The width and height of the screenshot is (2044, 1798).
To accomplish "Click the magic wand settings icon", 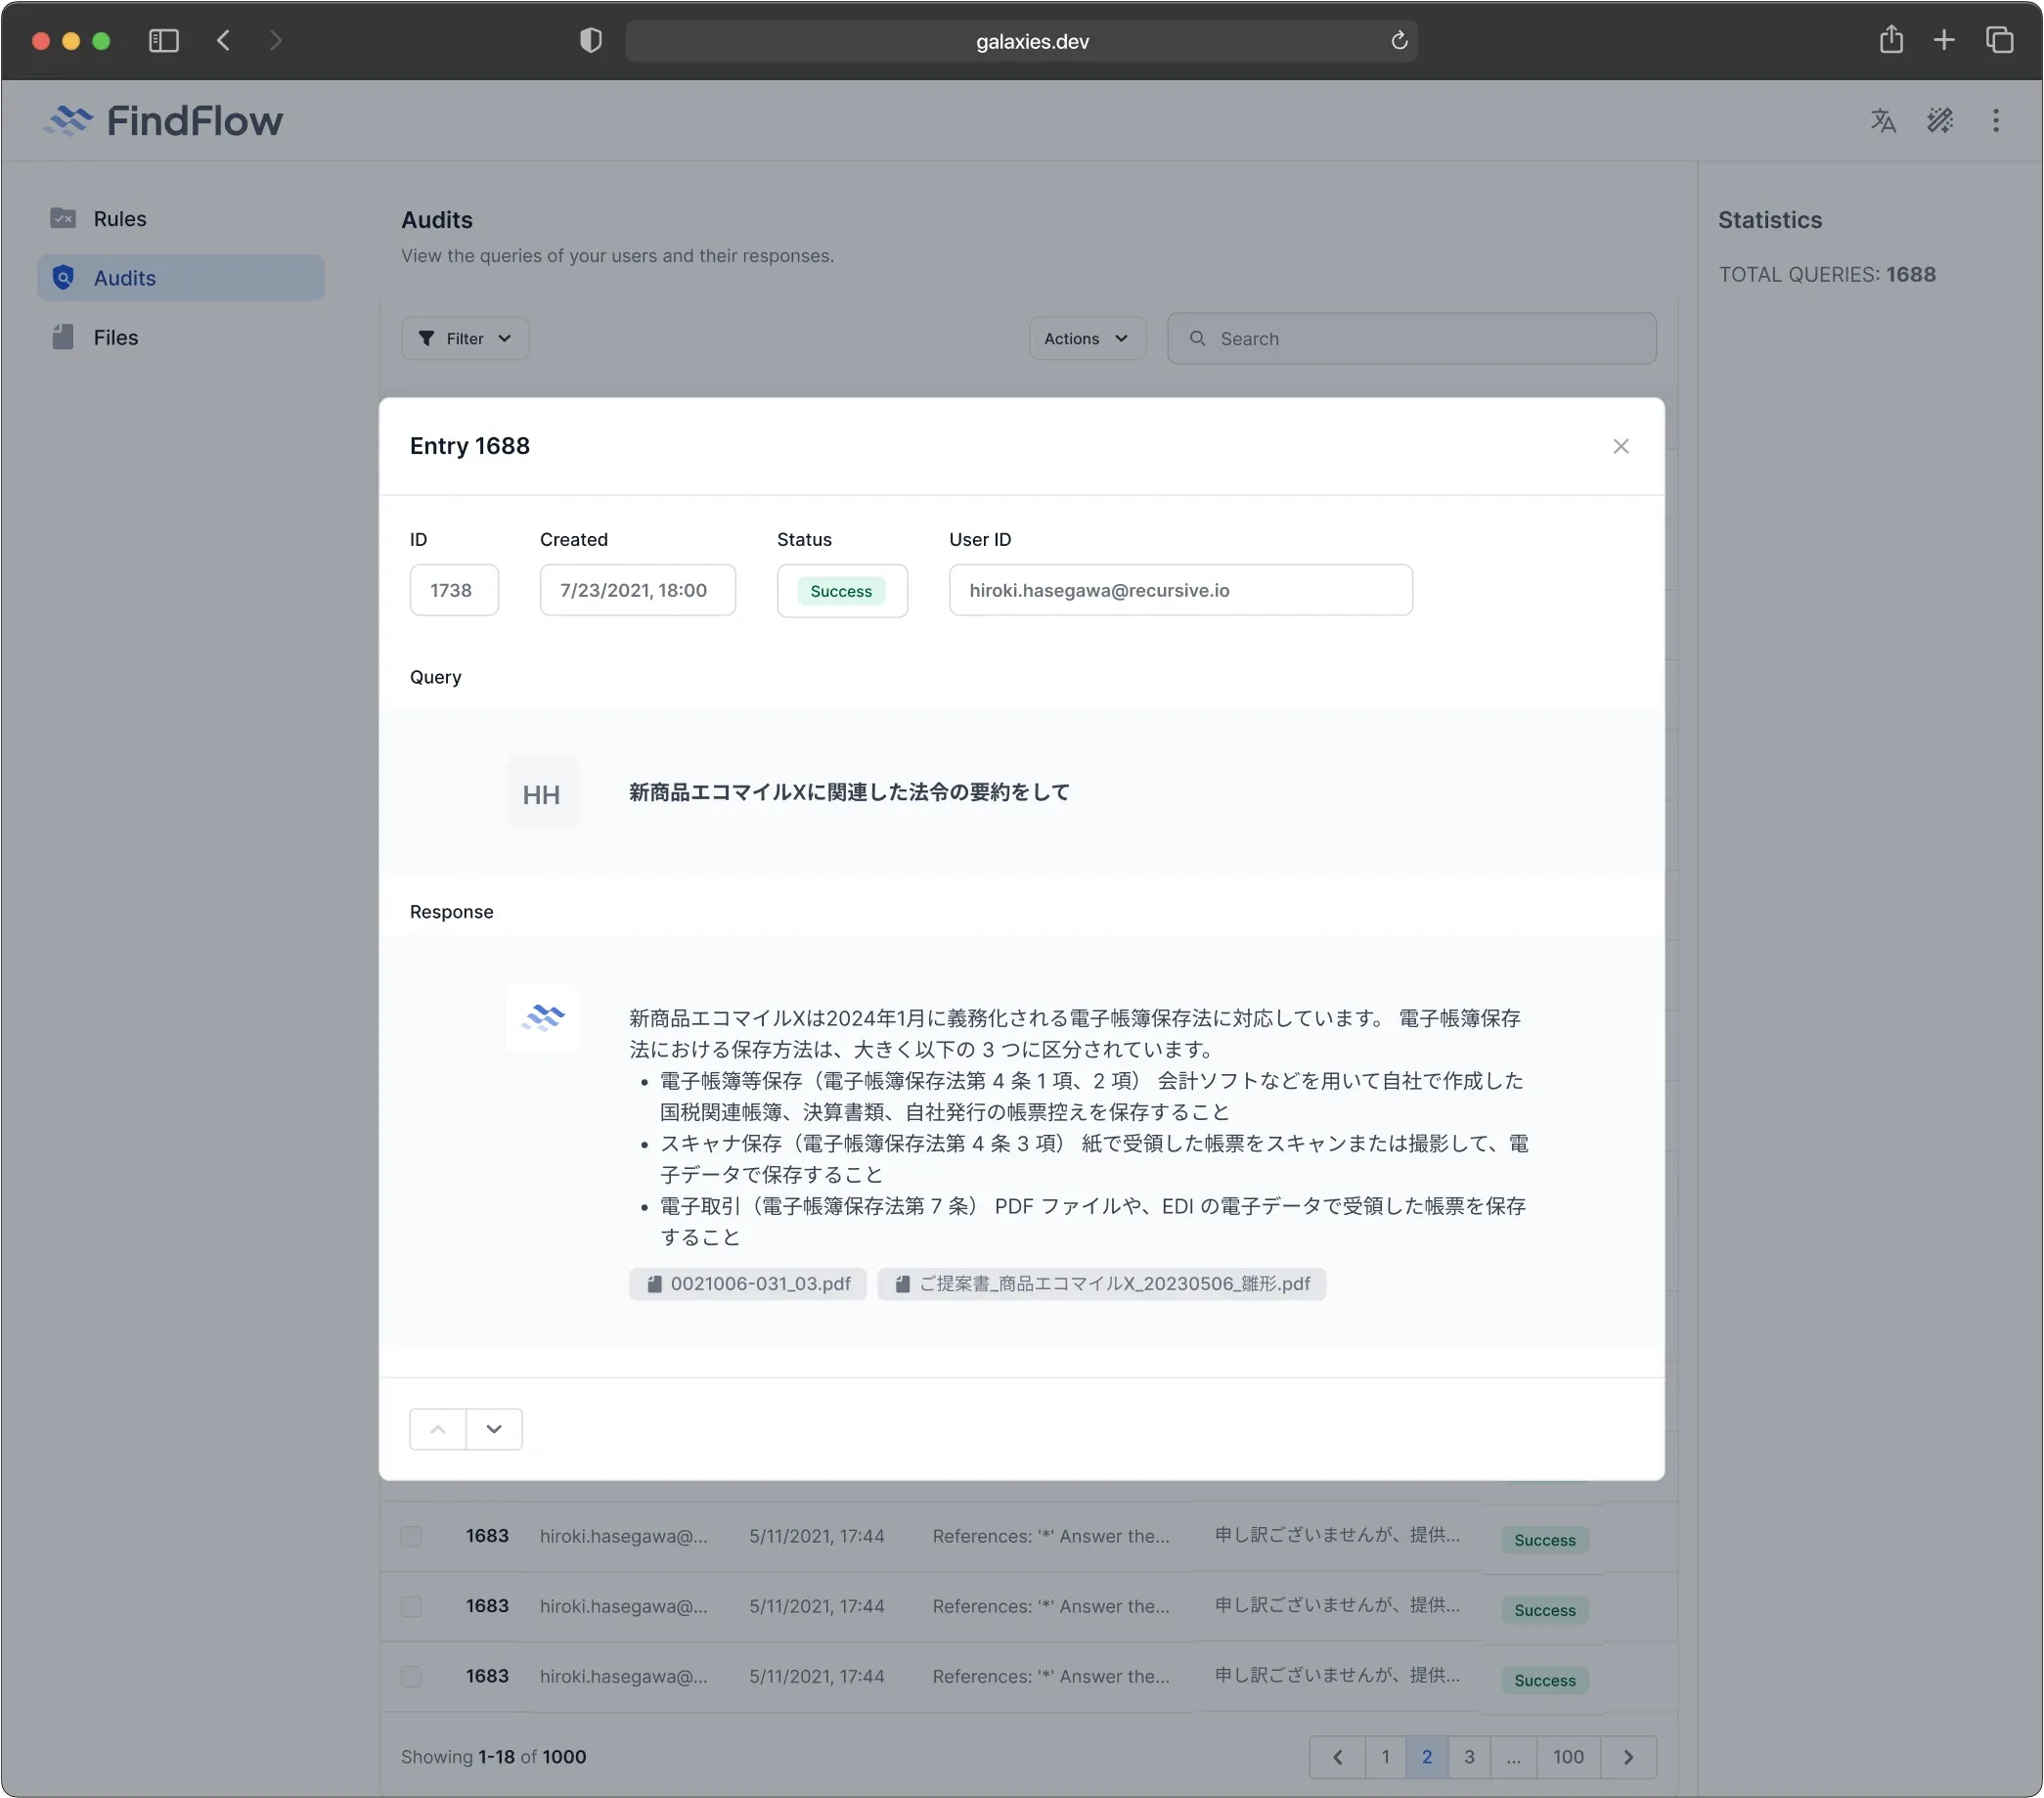I will (x=1941, y=120).
